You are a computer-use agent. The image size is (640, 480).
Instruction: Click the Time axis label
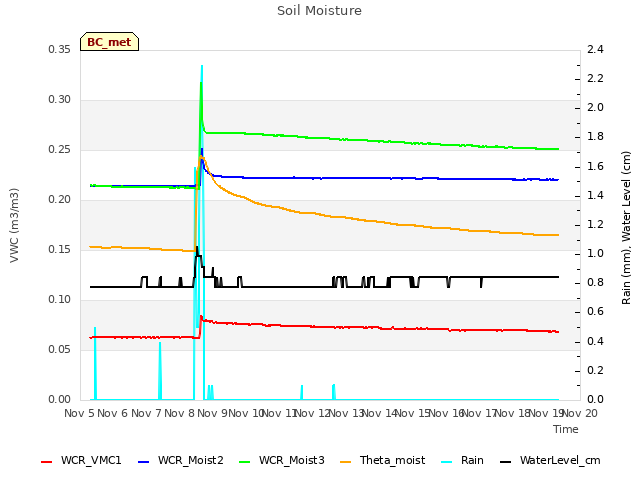click(x=566, y=429)
